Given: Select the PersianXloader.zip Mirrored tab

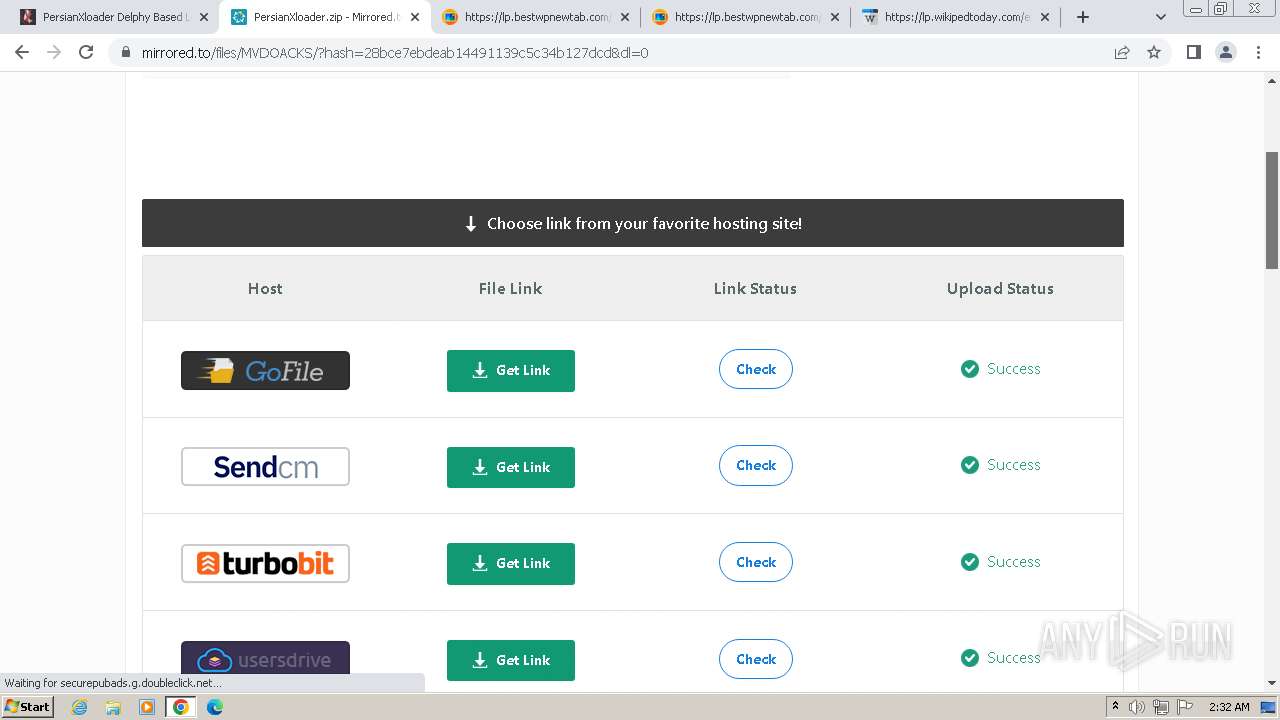Looking at the screenshot, I should [x=326, y=17].
